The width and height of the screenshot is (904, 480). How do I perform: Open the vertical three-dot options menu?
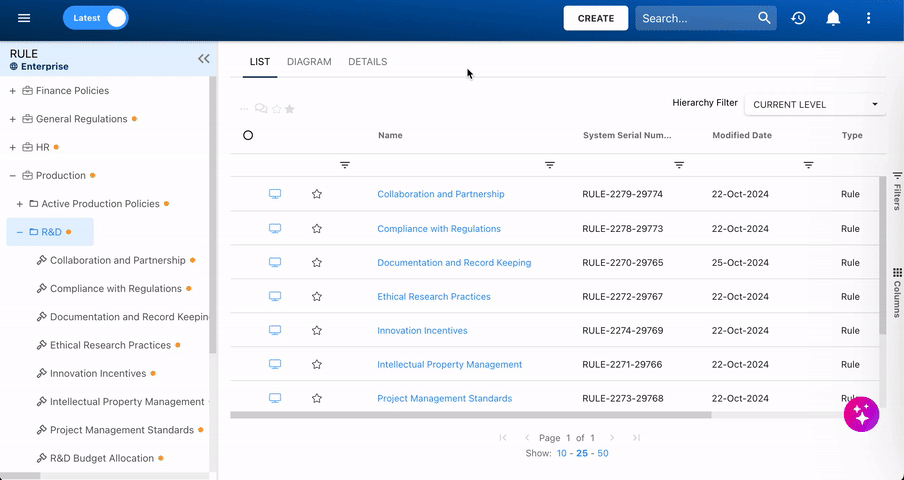(868, 18)
